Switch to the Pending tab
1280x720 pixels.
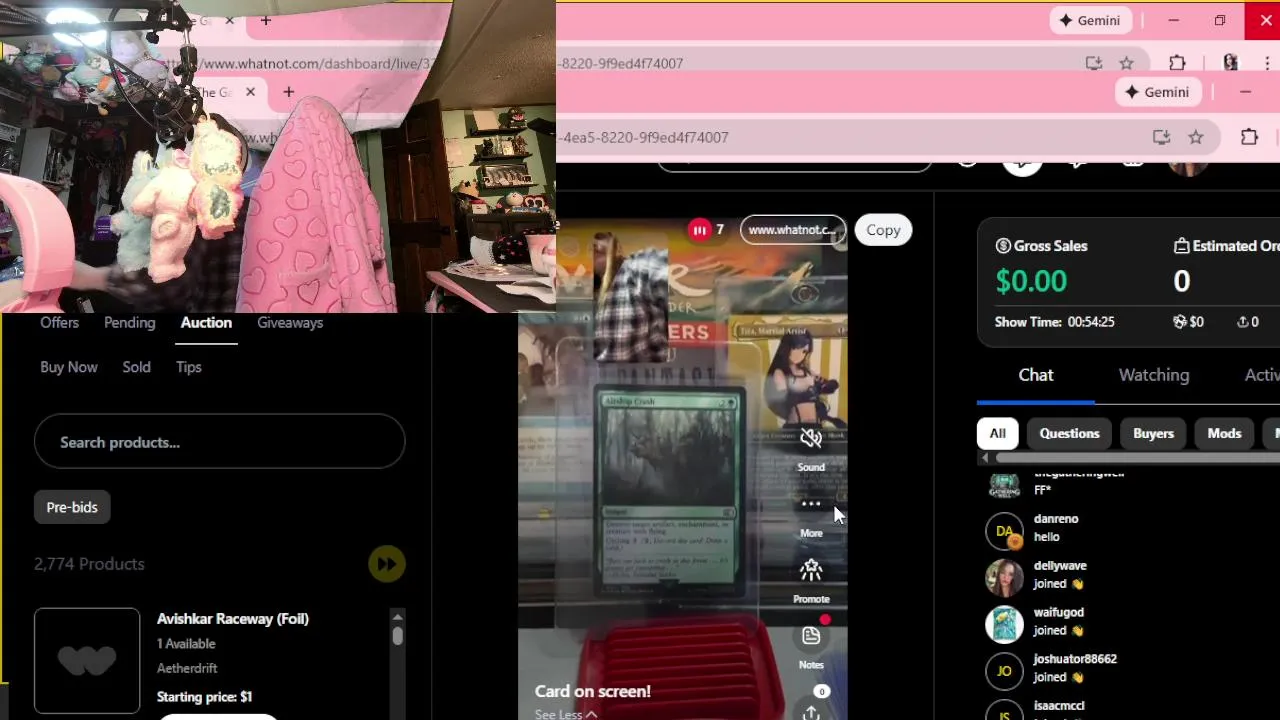[x=129, y=323]
